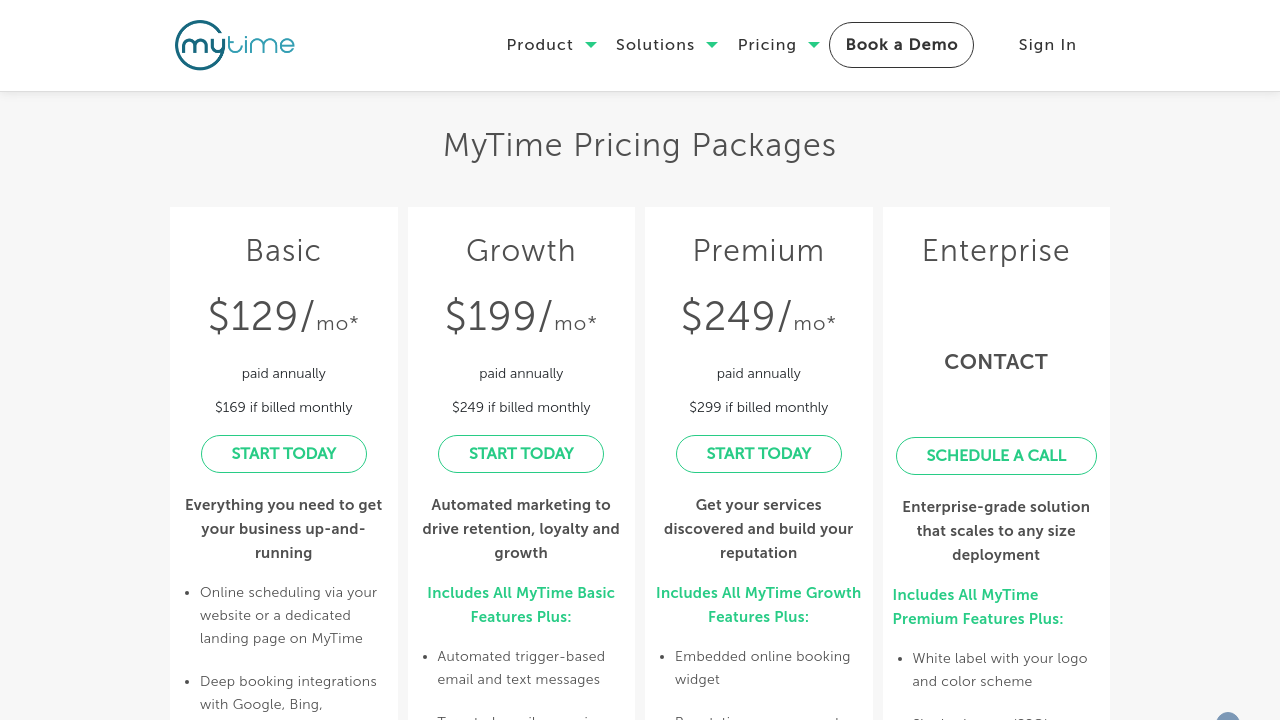Click the Book a Demo button

[x=901, y=45]
